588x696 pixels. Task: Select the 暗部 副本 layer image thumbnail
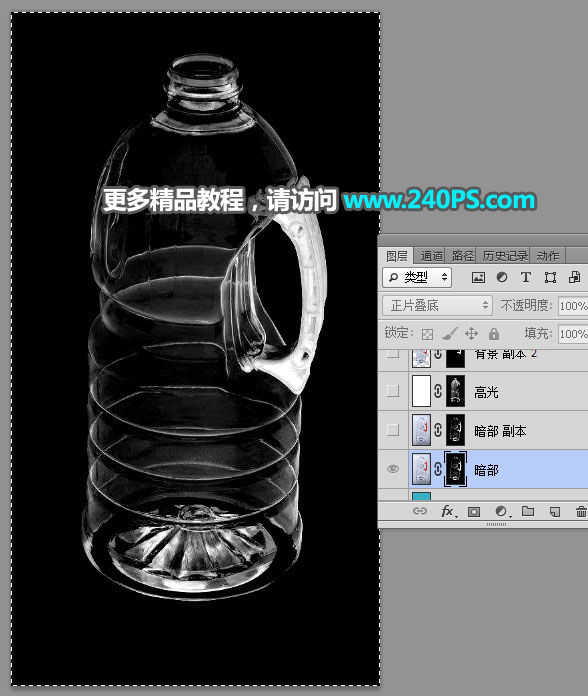[x=421, y=430]
